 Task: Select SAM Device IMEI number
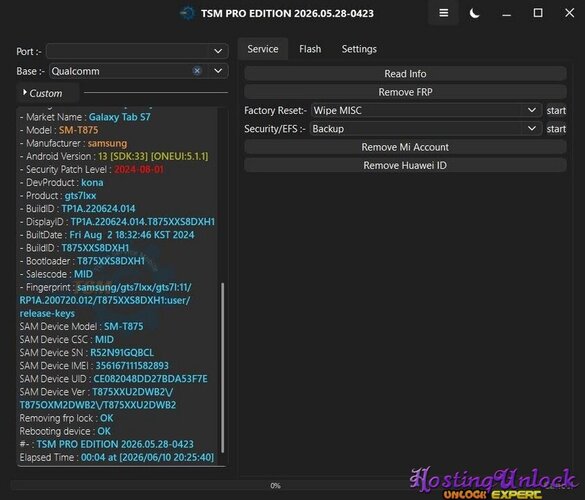pyautogui.click(x=132, y=366)
